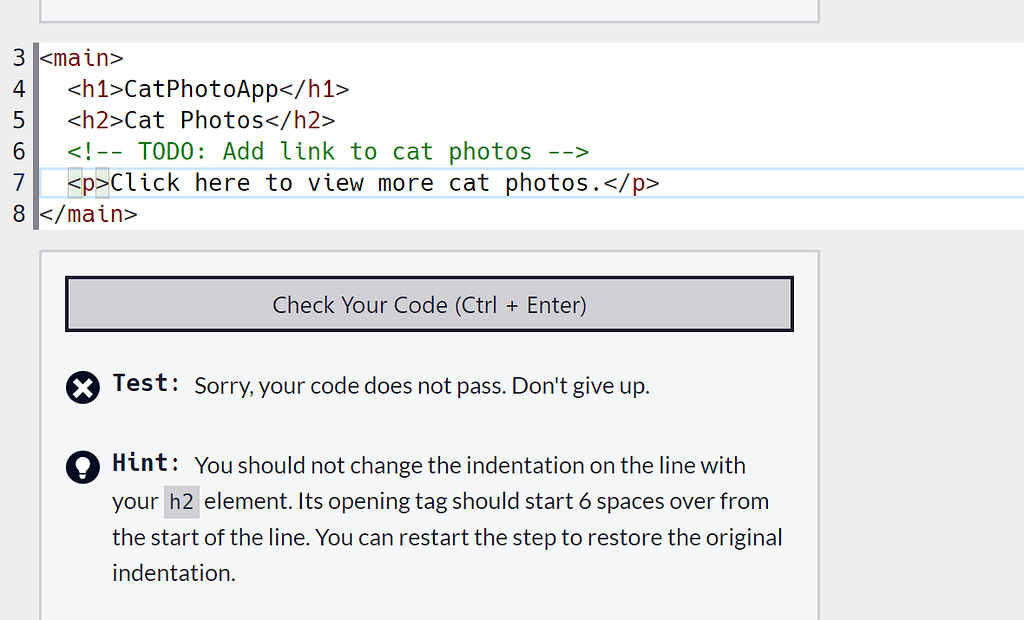Click the closing main tag
1024x620 pixels.
88,214
